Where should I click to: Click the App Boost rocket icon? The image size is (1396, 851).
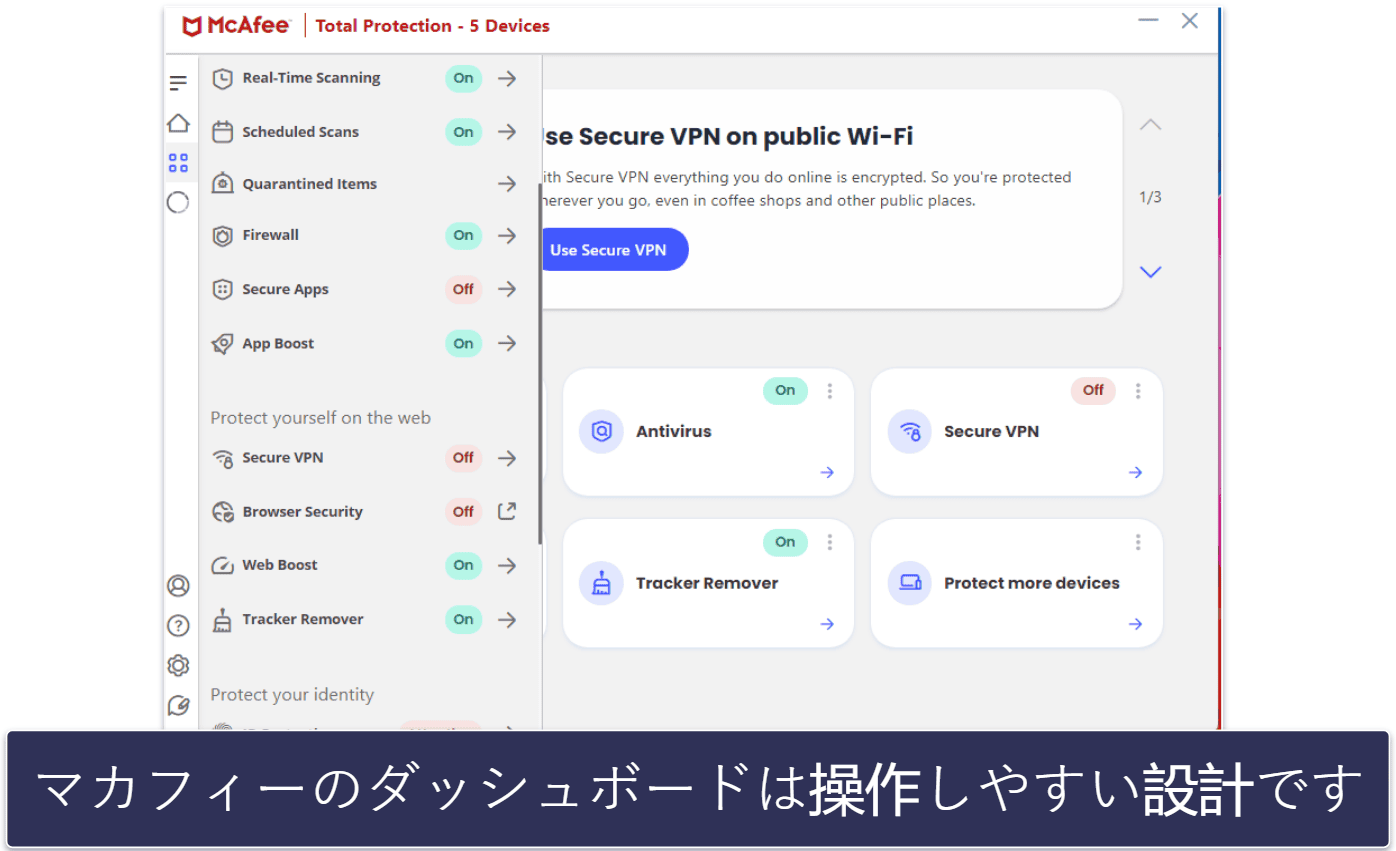click(223, 344)
